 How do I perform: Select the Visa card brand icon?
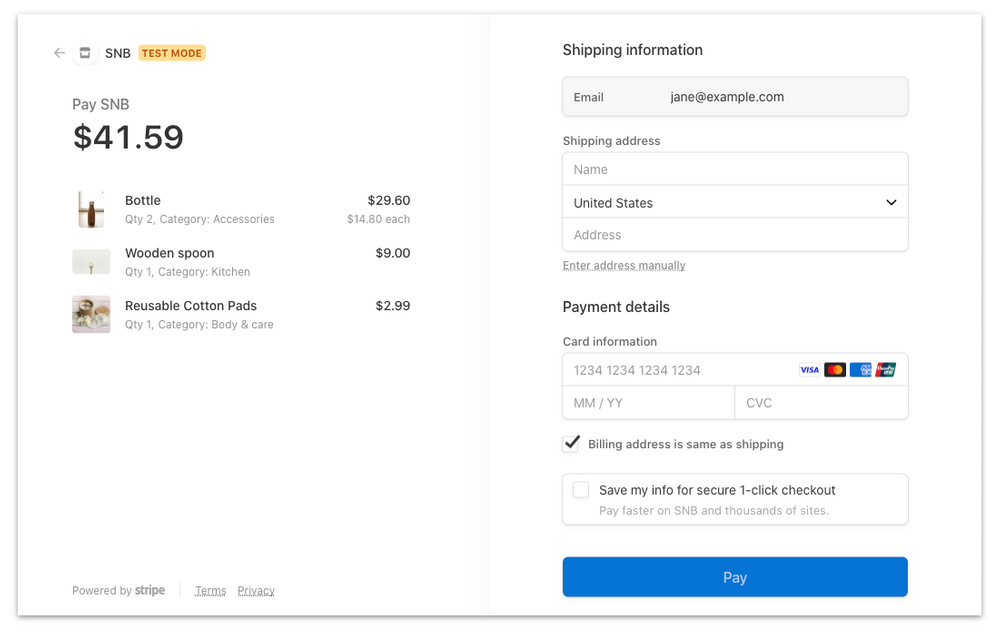[x=809, y=369]
